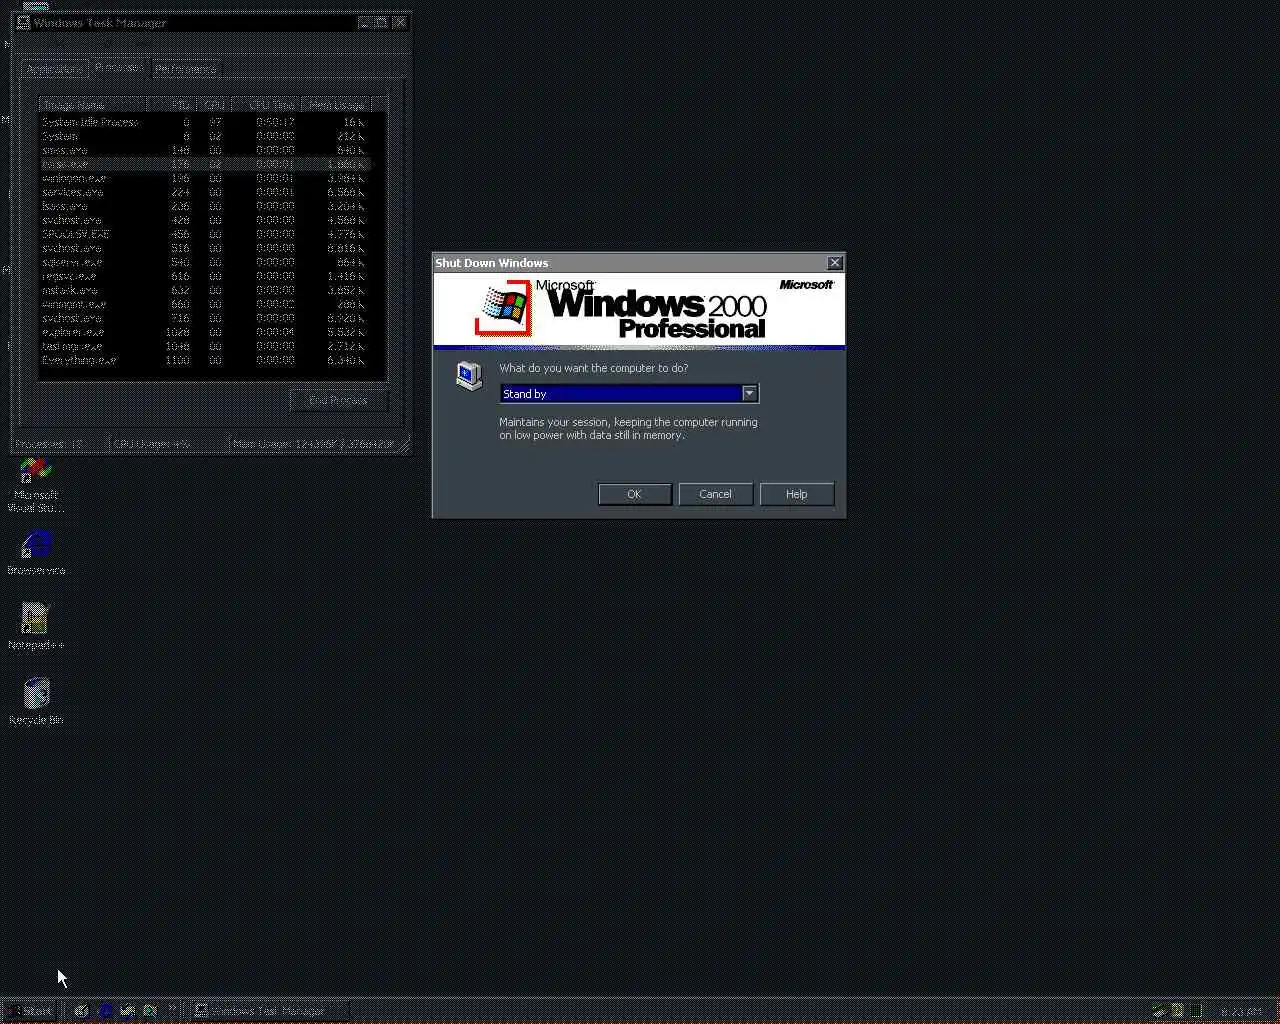The image size is (1280, 1024).
Task: Select services.exe process row
Action: 205,192
